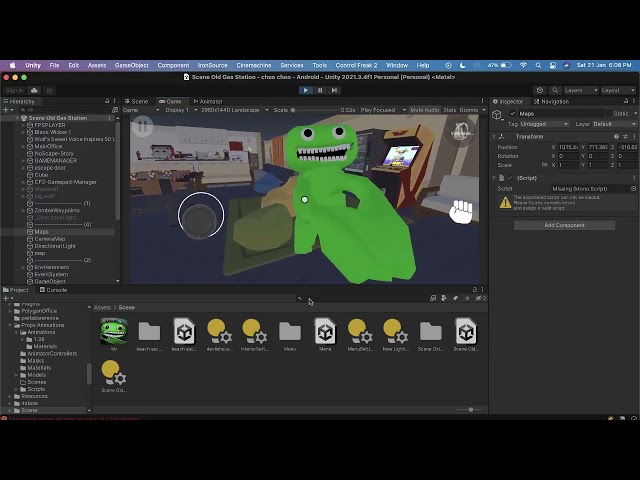Open the Unity search magnifier in the toolbar
This screenshot has height=480, width=640.
[x=555, y=90]
